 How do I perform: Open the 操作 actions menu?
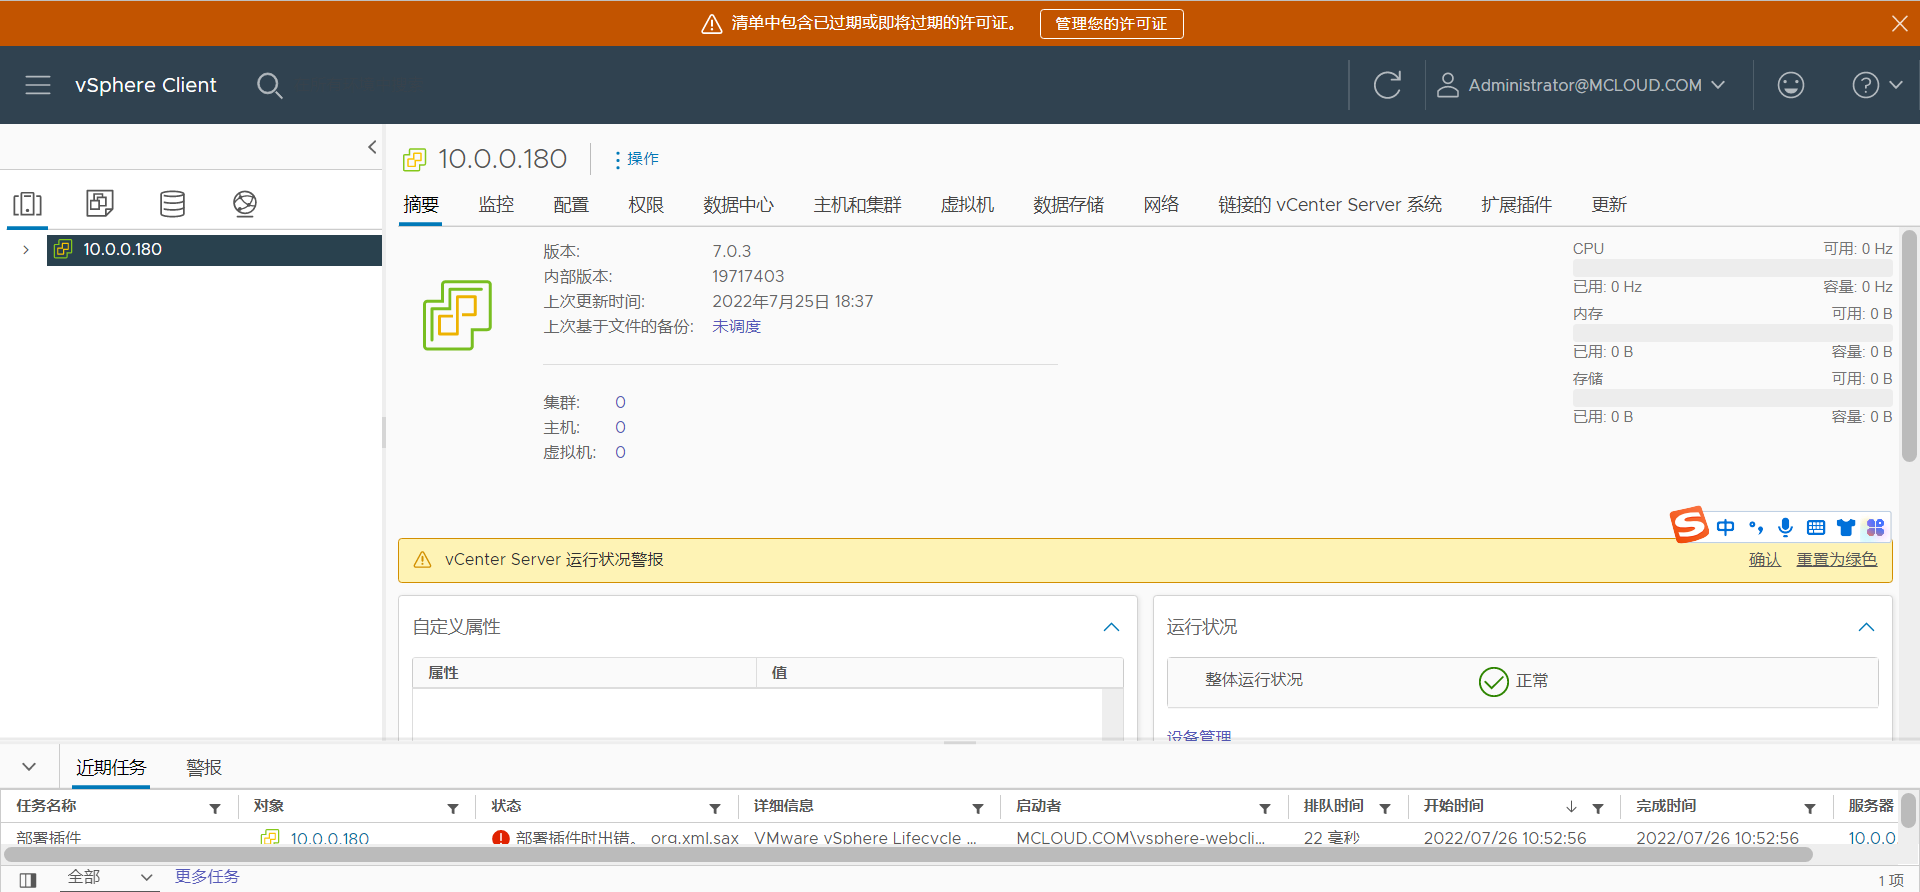click(636, 159)
